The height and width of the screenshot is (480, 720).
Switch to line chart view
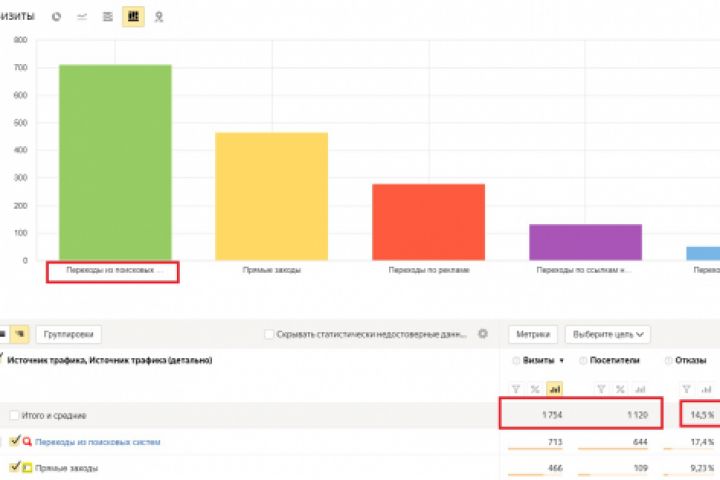click(x=82, y=17)
